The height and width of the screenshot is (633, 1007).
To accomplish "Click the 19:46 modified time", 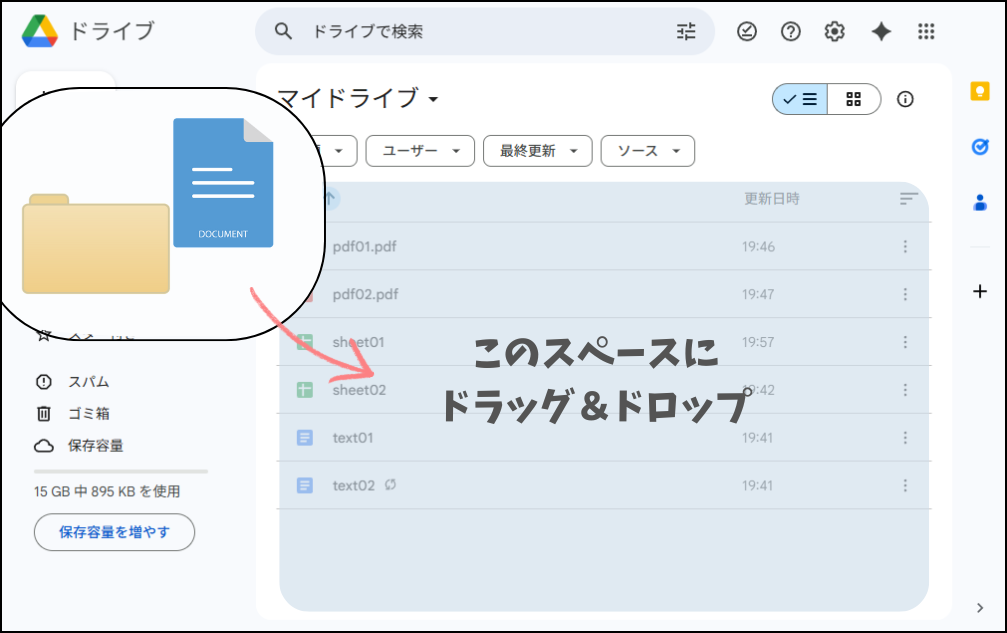I will 758,247.
